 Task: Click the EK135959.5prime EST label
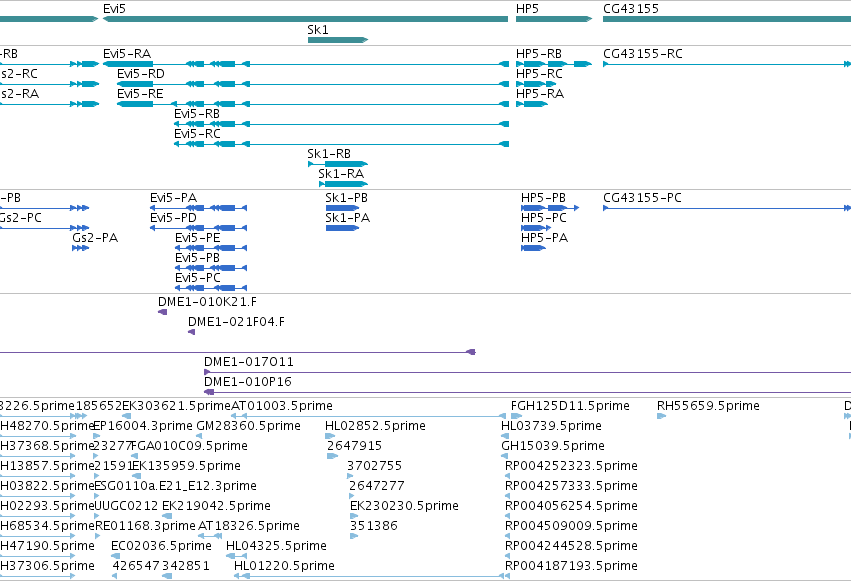186,467
